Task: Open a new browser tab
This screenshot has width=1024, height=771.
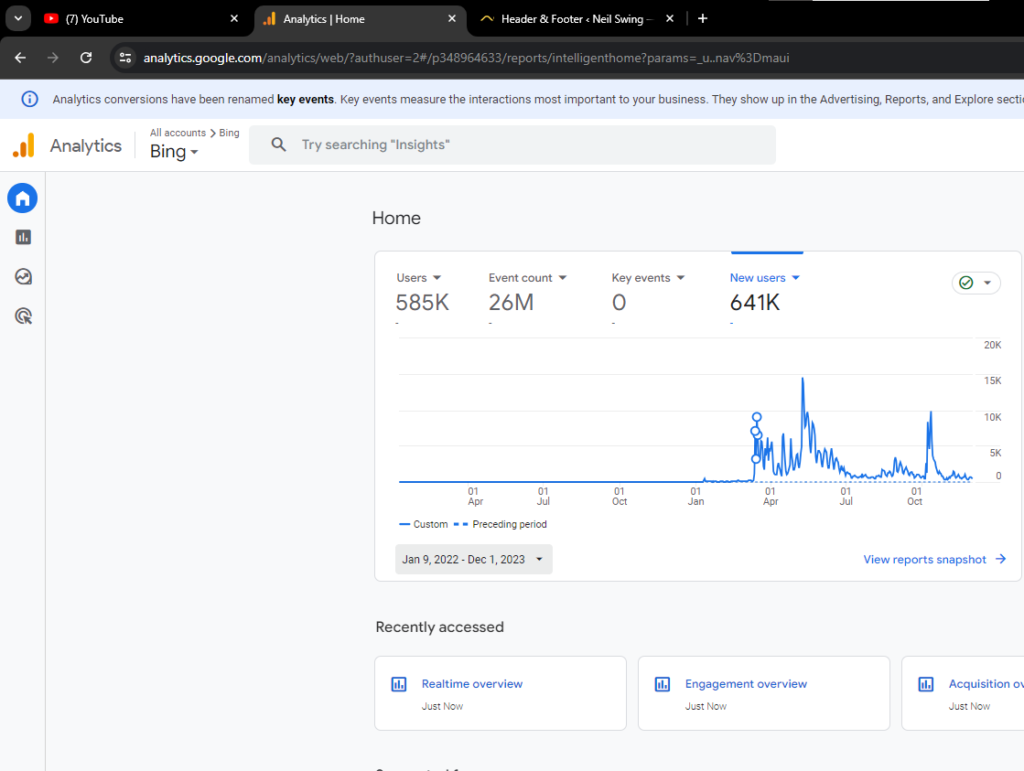Action: [702, 18]
